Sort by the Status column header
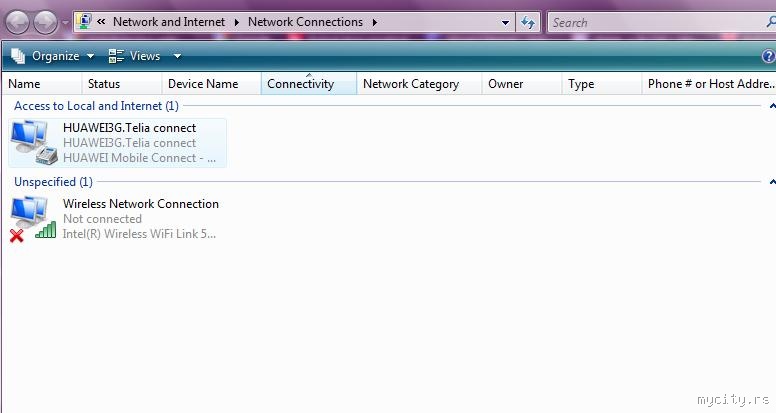This screenshot has height=413, width=776. [x=122, y=84]
